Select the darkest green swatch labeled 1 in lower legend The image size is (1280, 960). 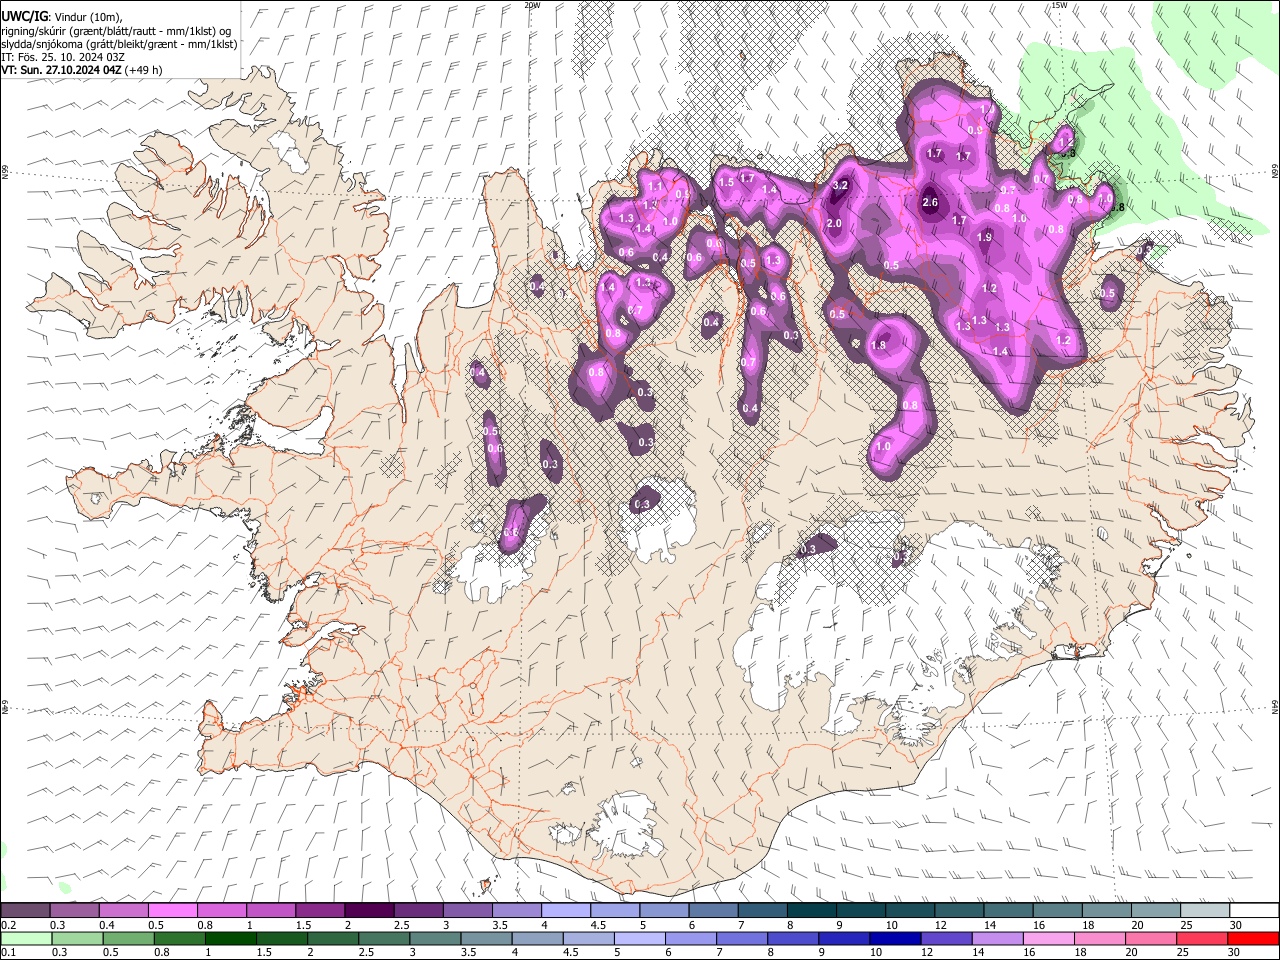(231, 938)
